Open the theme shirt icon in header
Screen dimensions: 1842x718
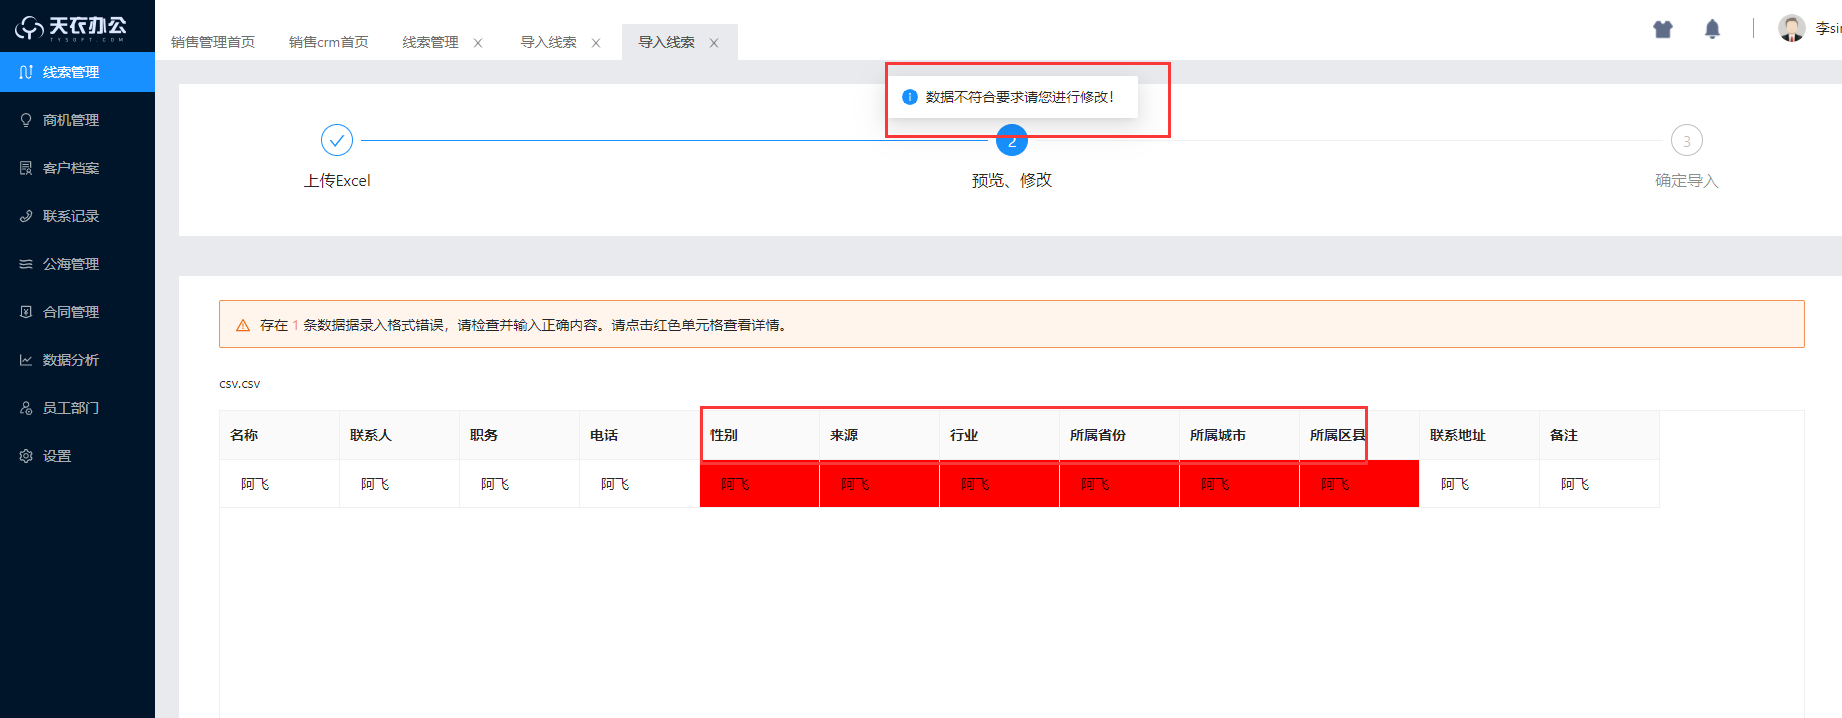click(x=1663, y=29)
